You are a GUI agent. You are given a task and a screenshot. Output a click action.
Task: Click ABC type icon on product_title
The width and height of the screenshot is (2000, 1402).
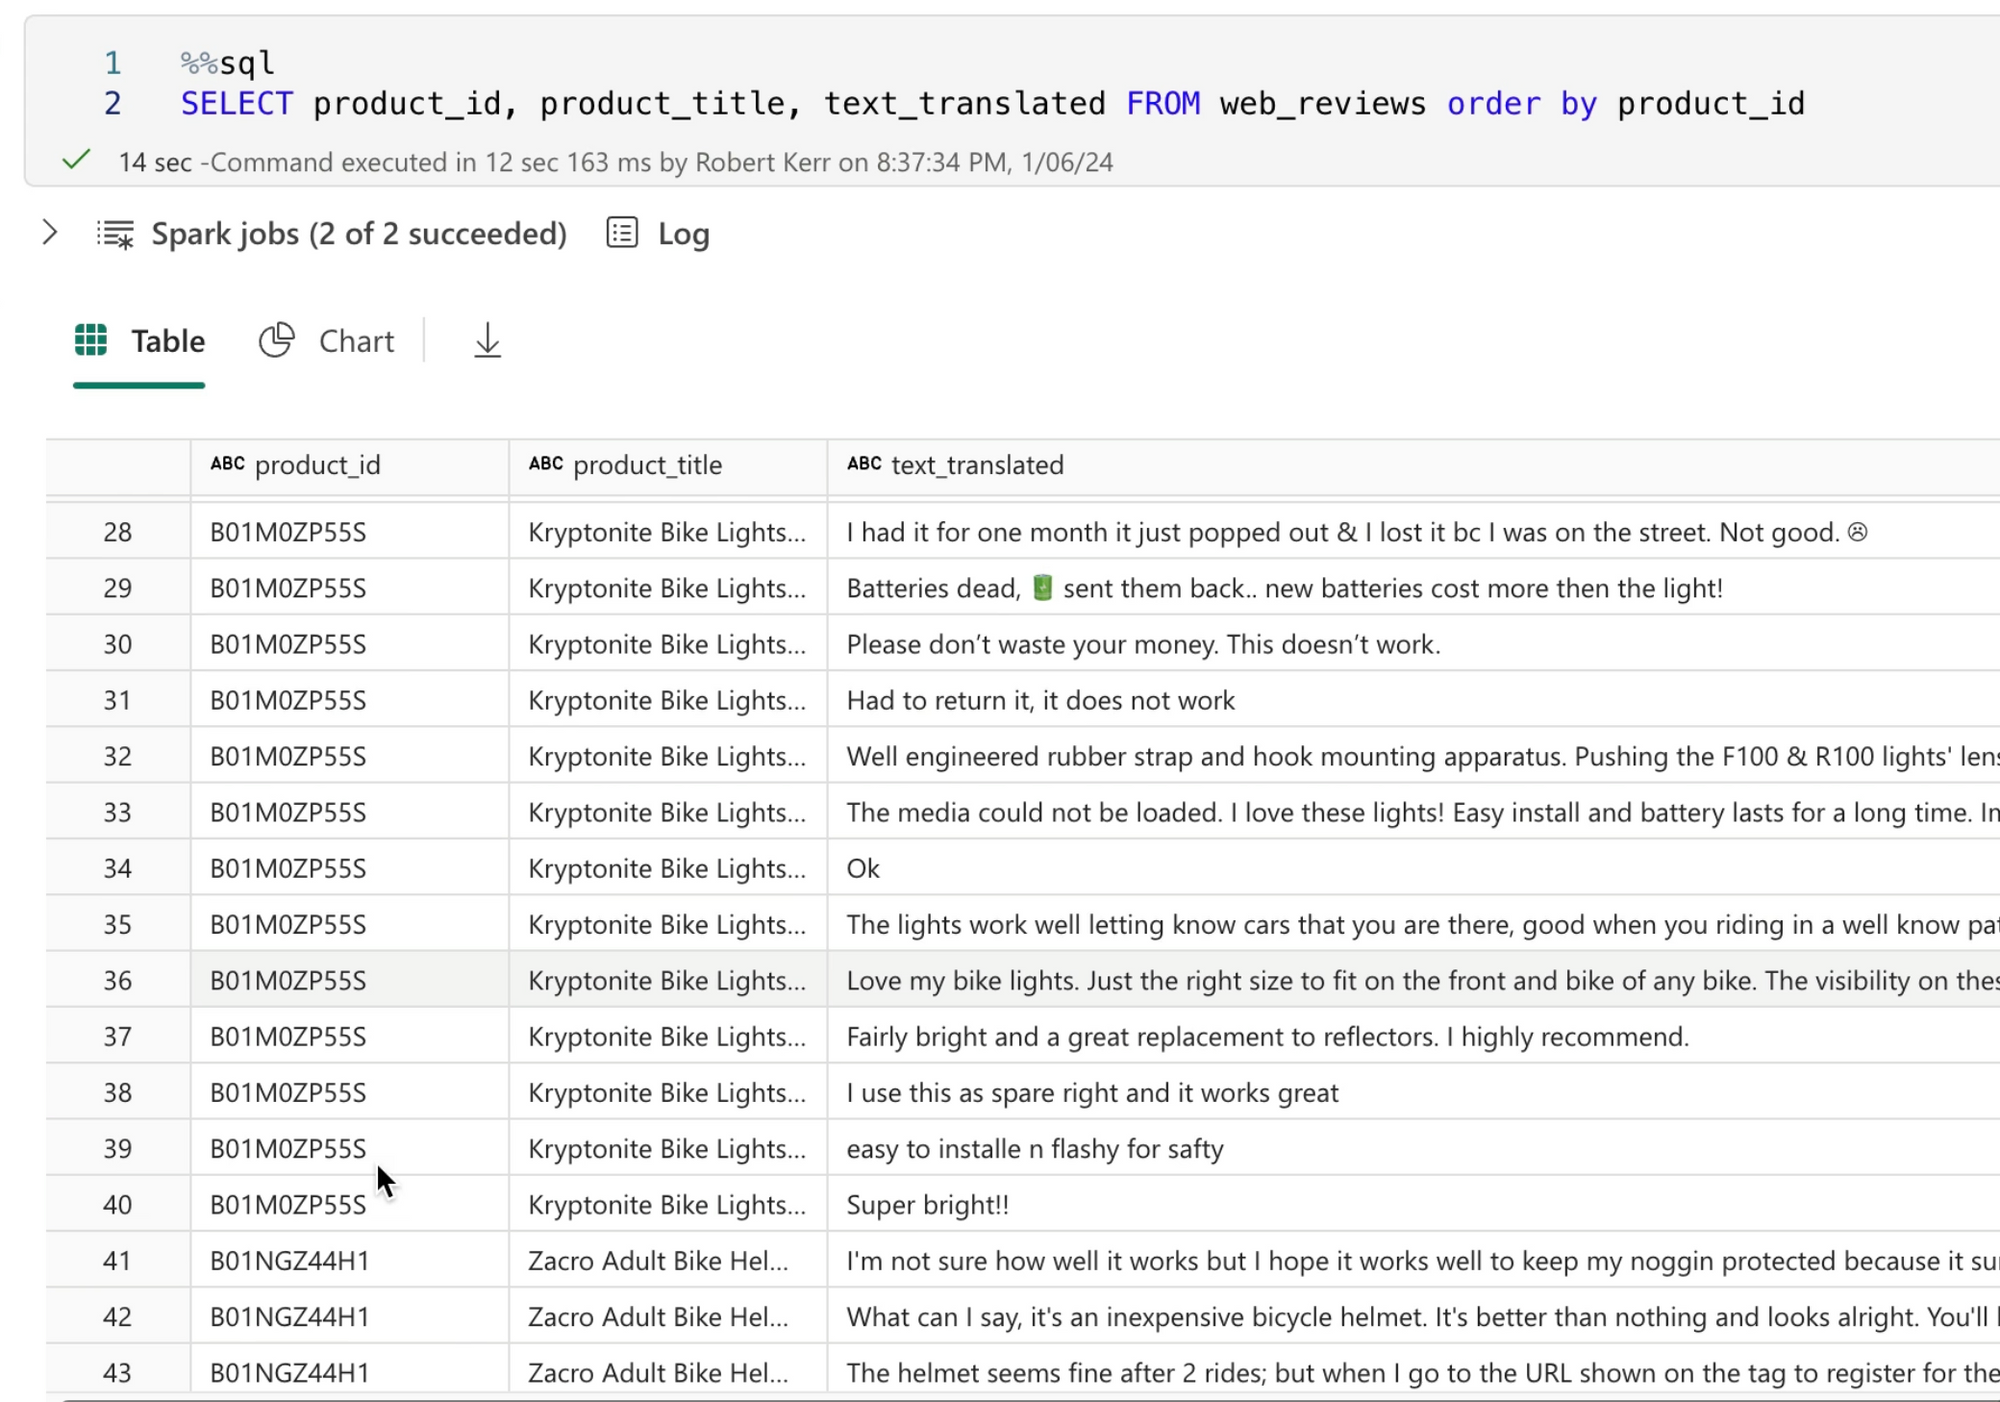pyautogui.click(x=546, y=464)
